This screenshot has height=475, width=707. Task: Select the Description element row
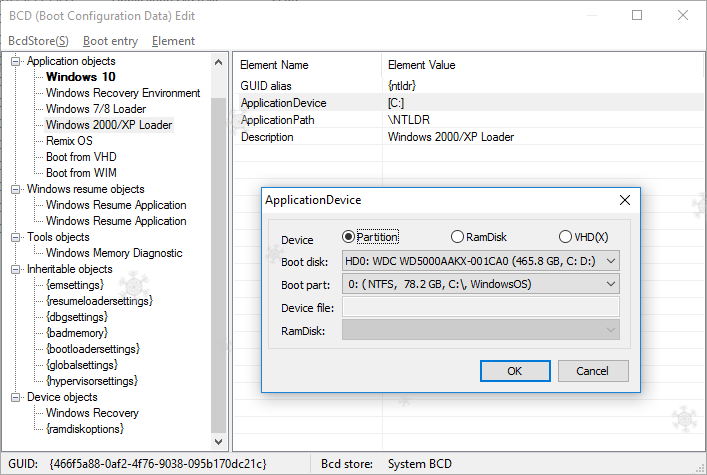click(469, 137)
